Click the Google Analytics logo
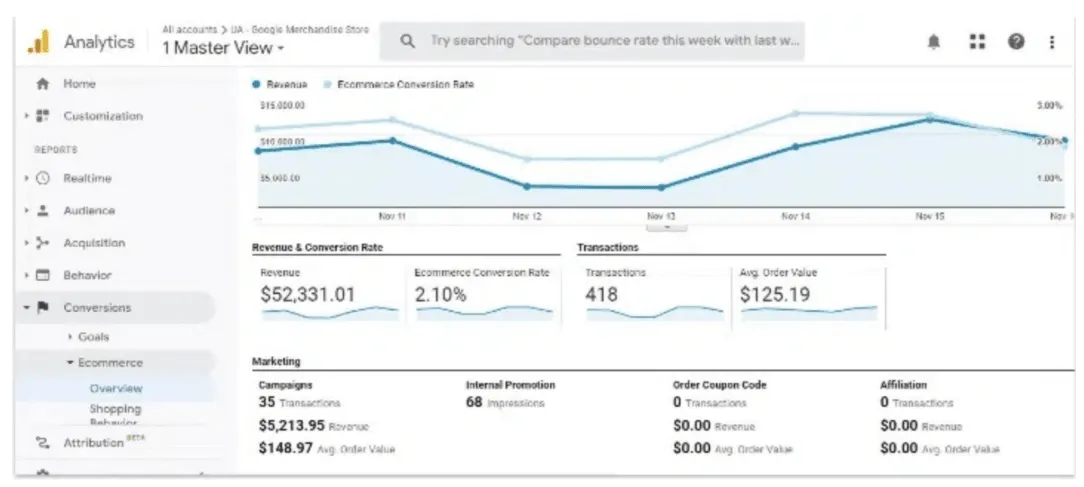Image resolution: width=1084 pixels, height=487 pixels. [x=39, y=42]
